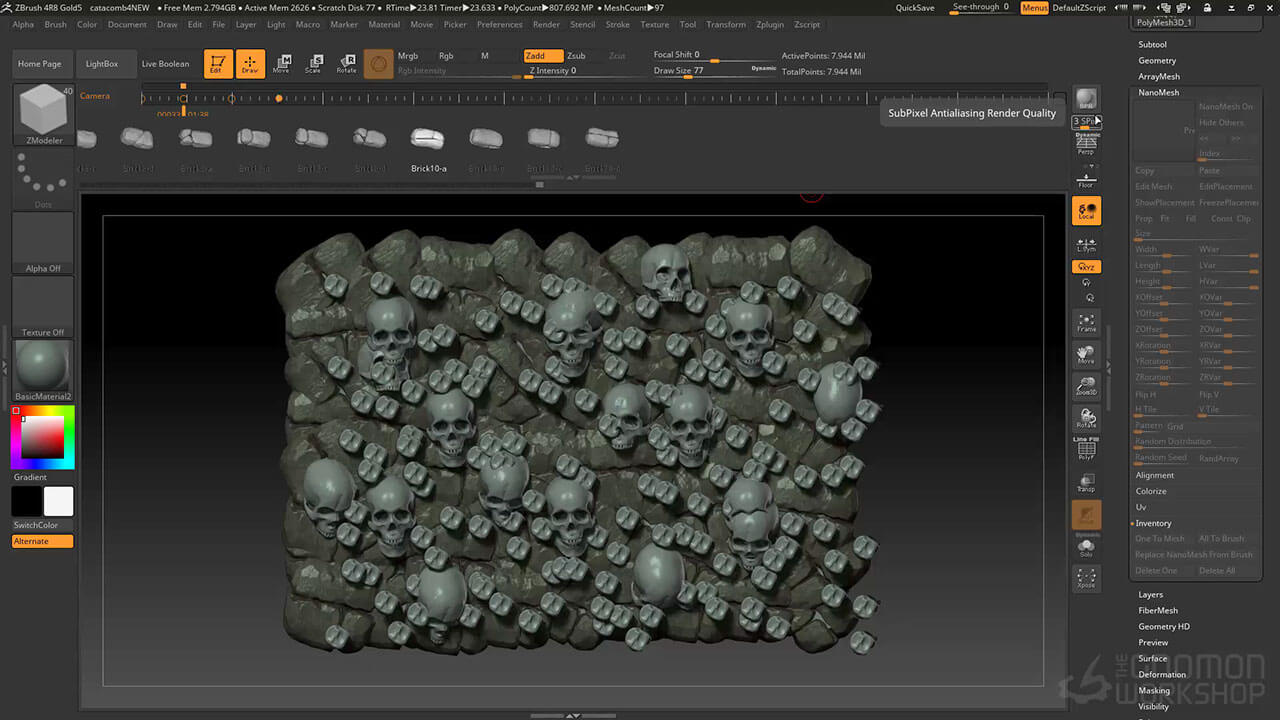This screenshot has width=1280, height=720.
Task: Activate the Edit mode button
Action: 215,64
